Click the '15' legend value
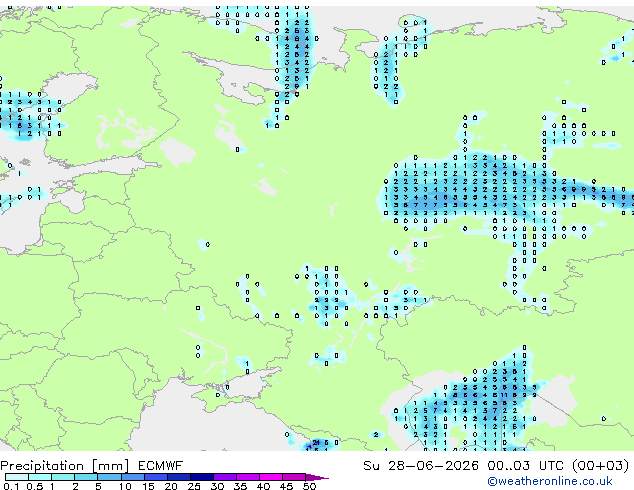This screenshot has height=490, width=634. (149, 486)
